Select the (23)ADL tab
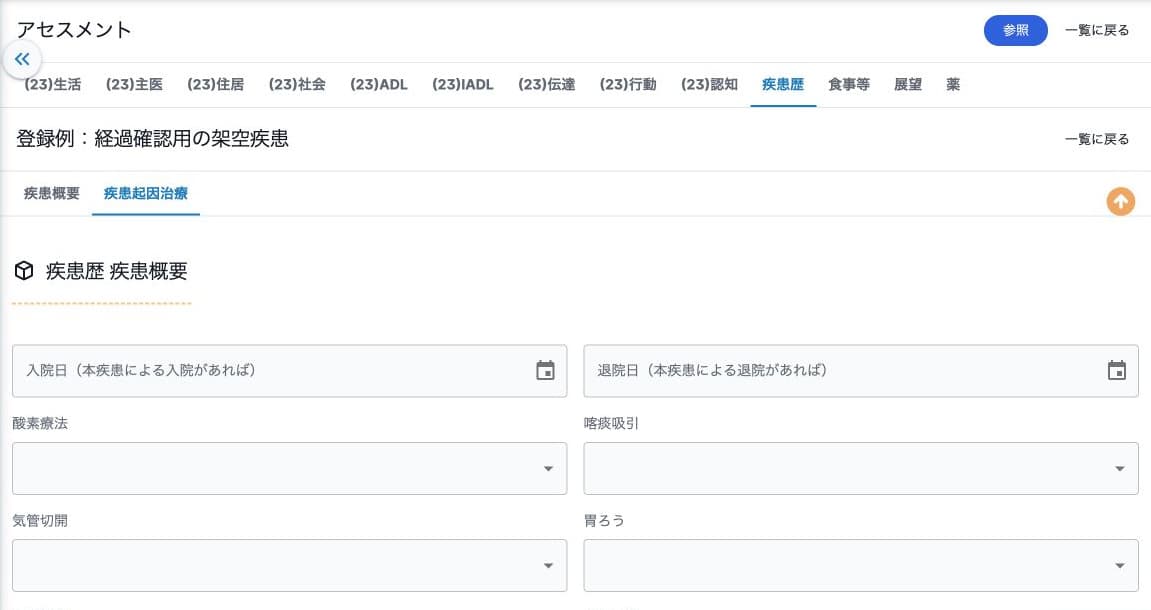The height and width of the screenshot is (610, 1151). click(x=379, y=84)
